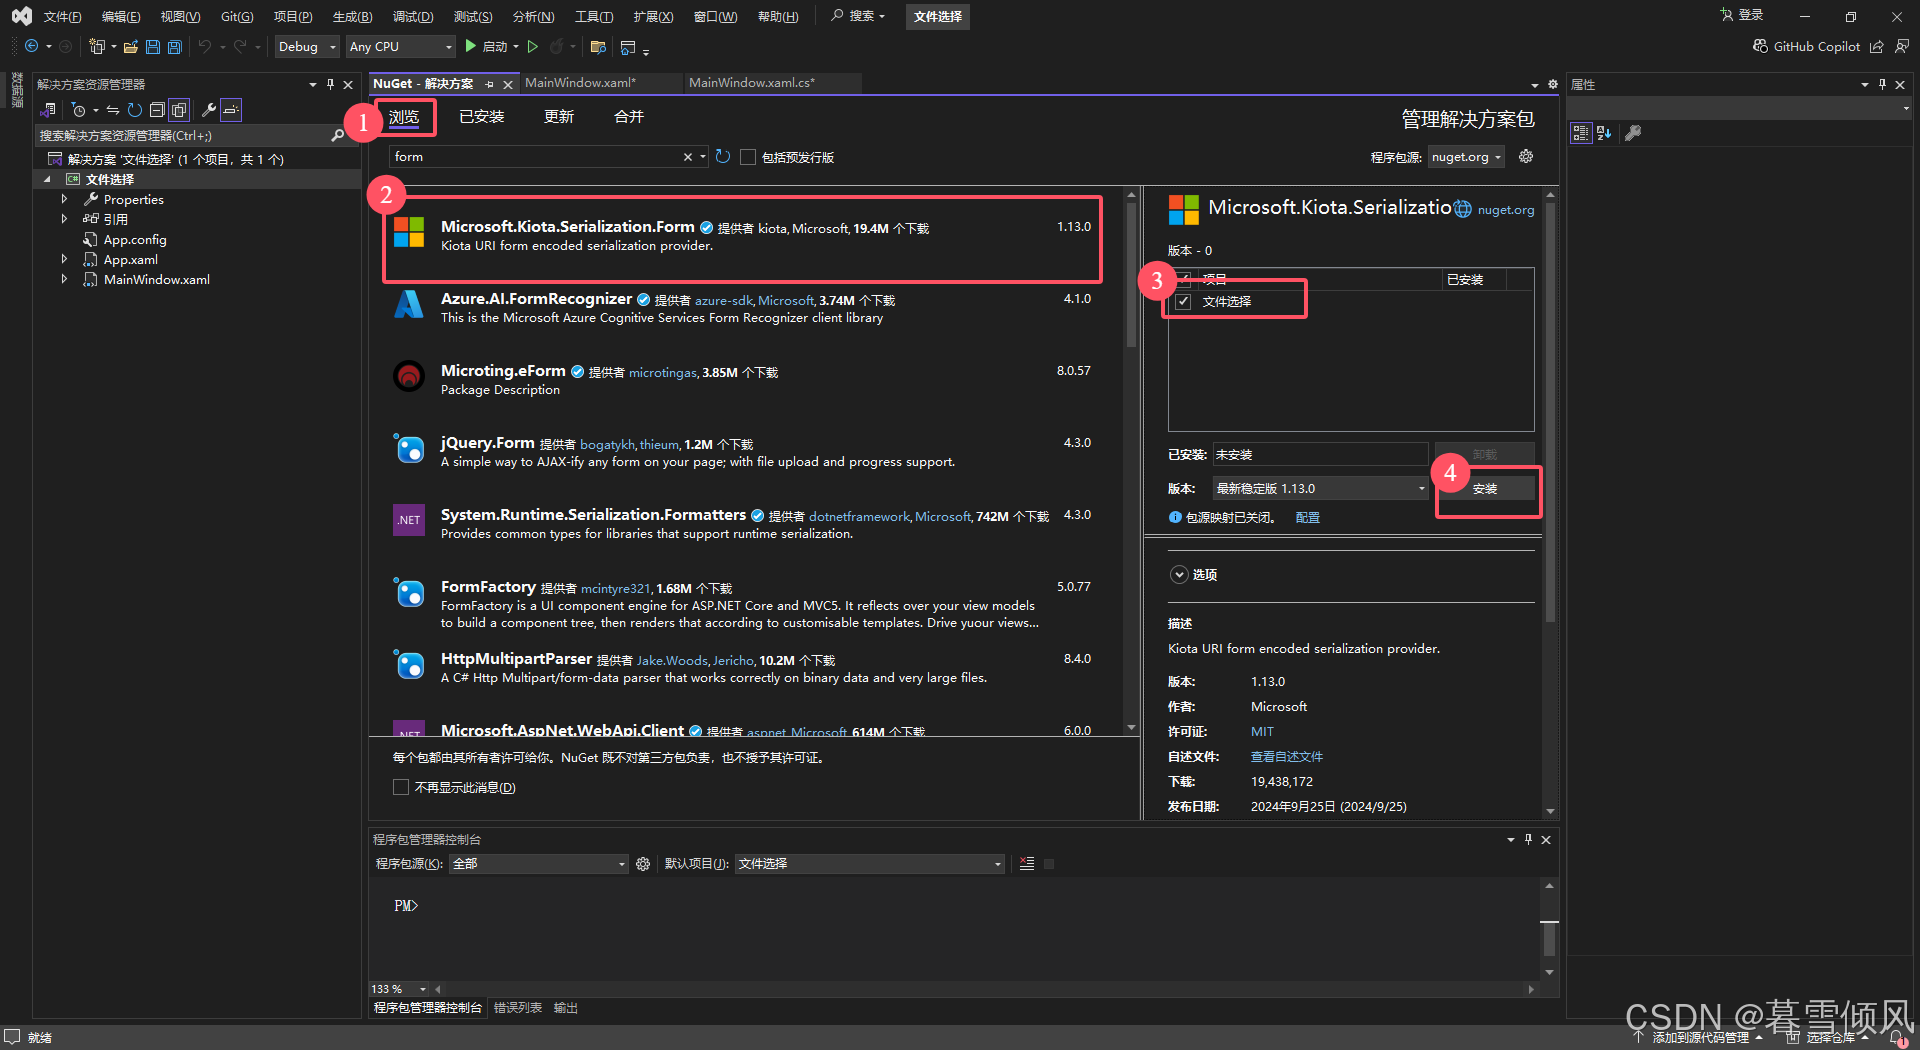1920x1050 pixels.
Task: Click start without debugging outline play icon
Action: point(533,46)
